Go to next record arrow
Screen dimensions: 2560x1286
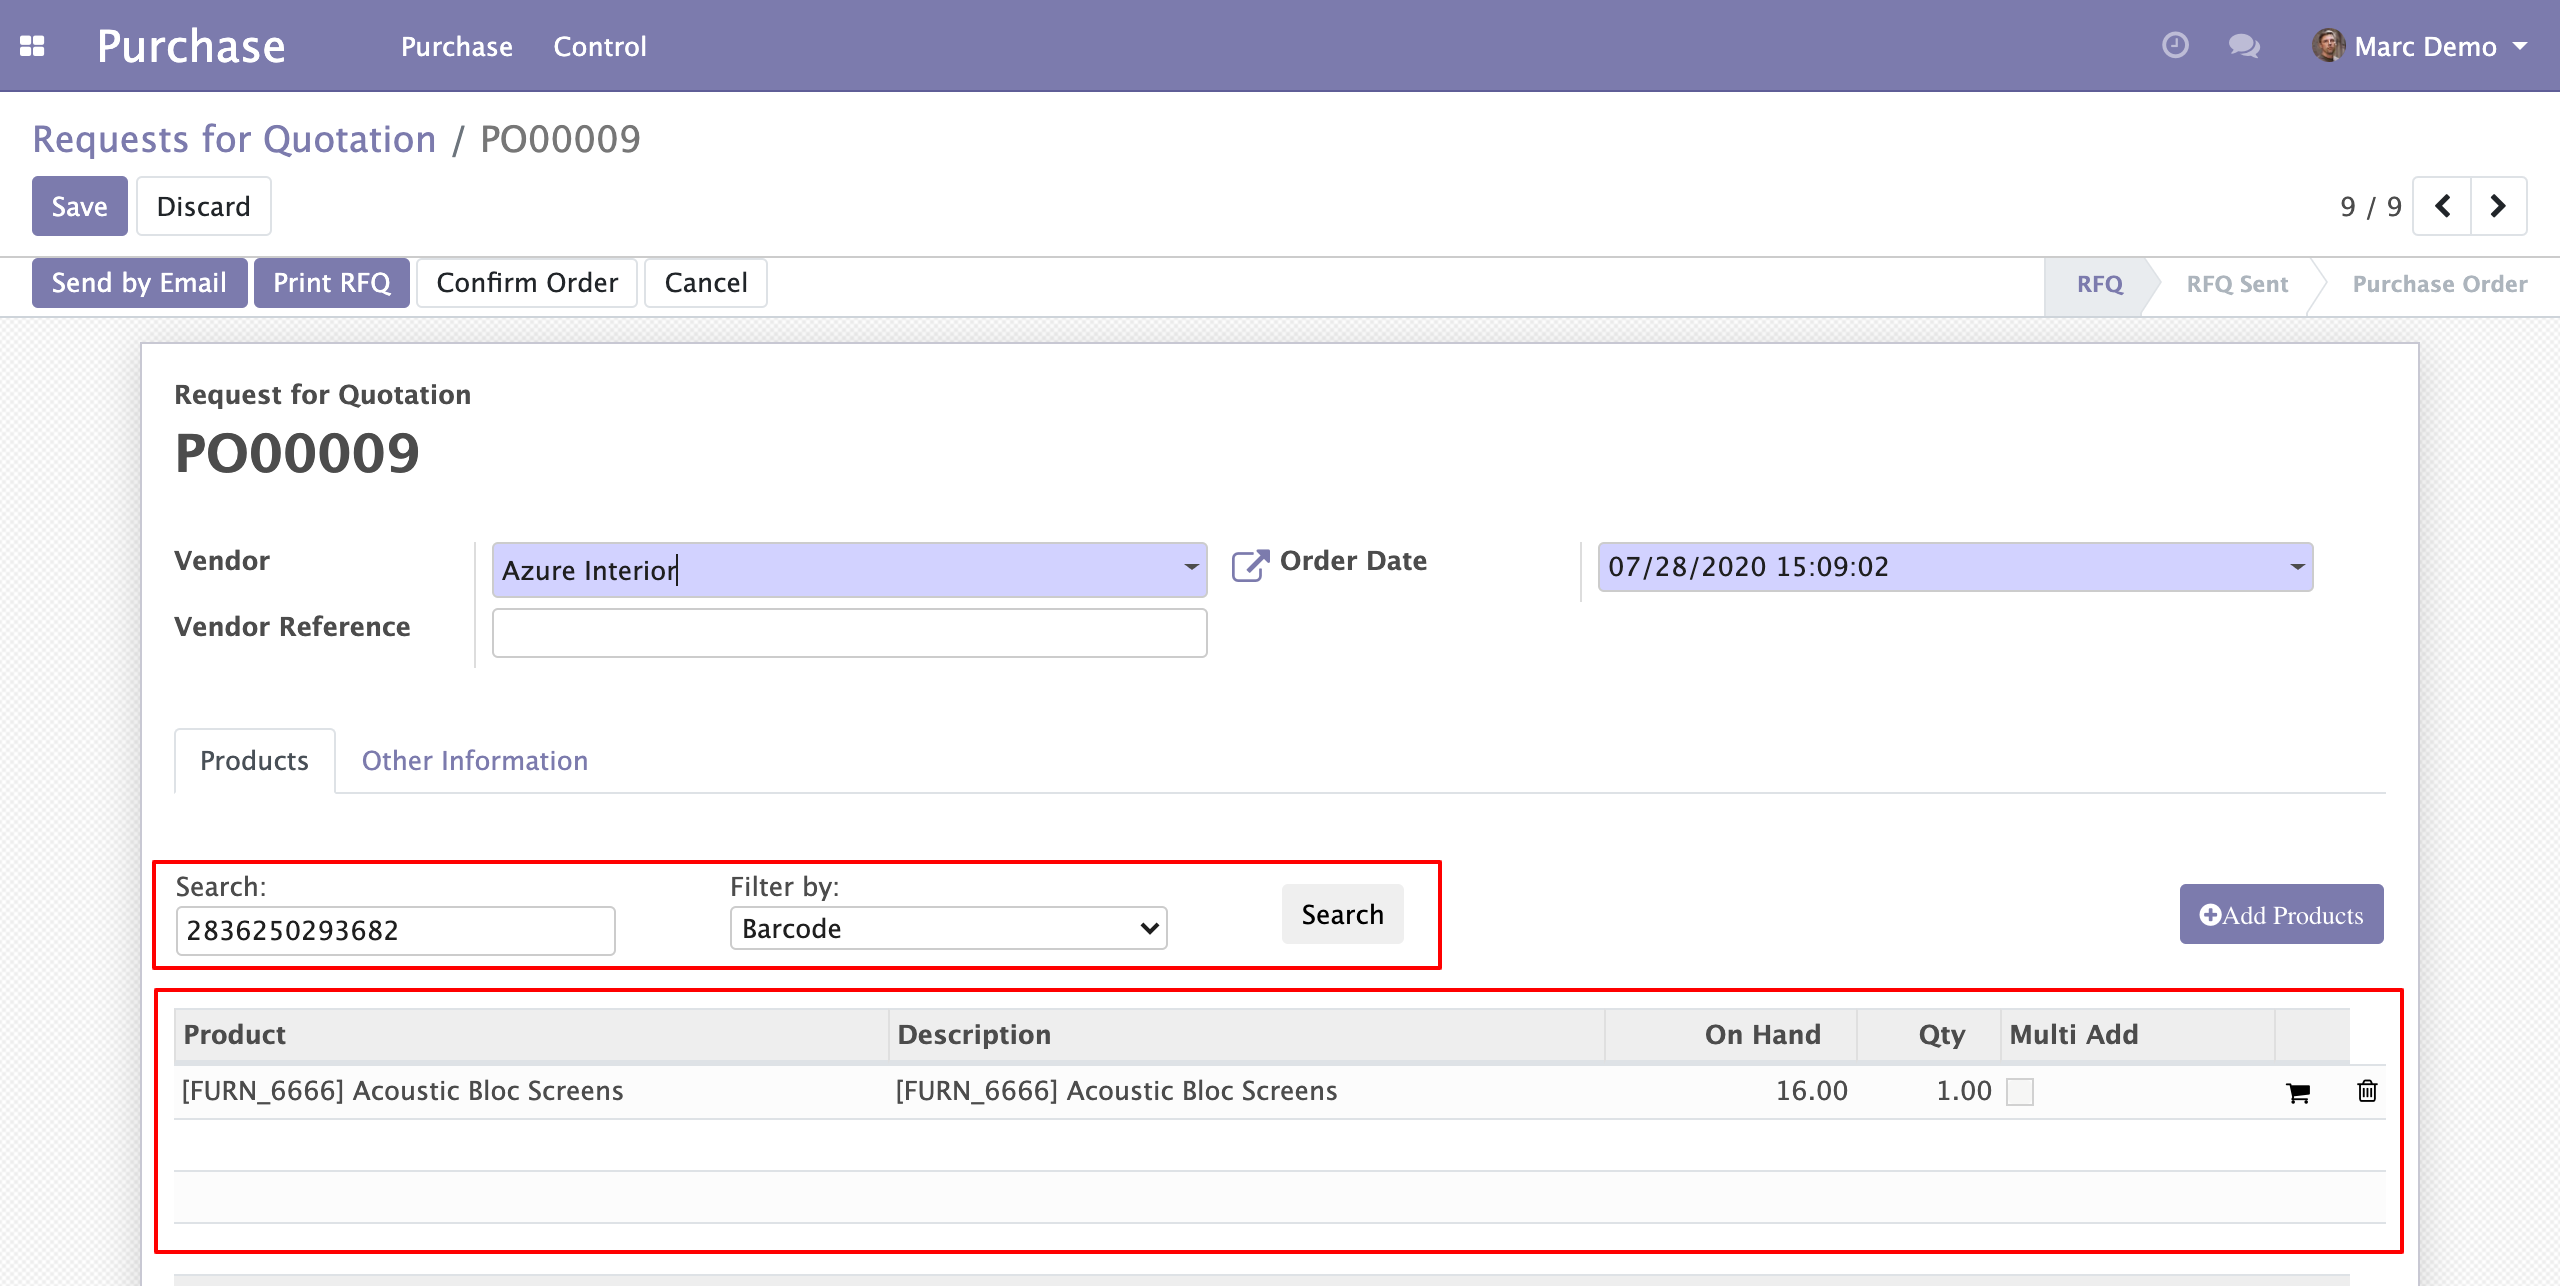(x=2498, y=206)
